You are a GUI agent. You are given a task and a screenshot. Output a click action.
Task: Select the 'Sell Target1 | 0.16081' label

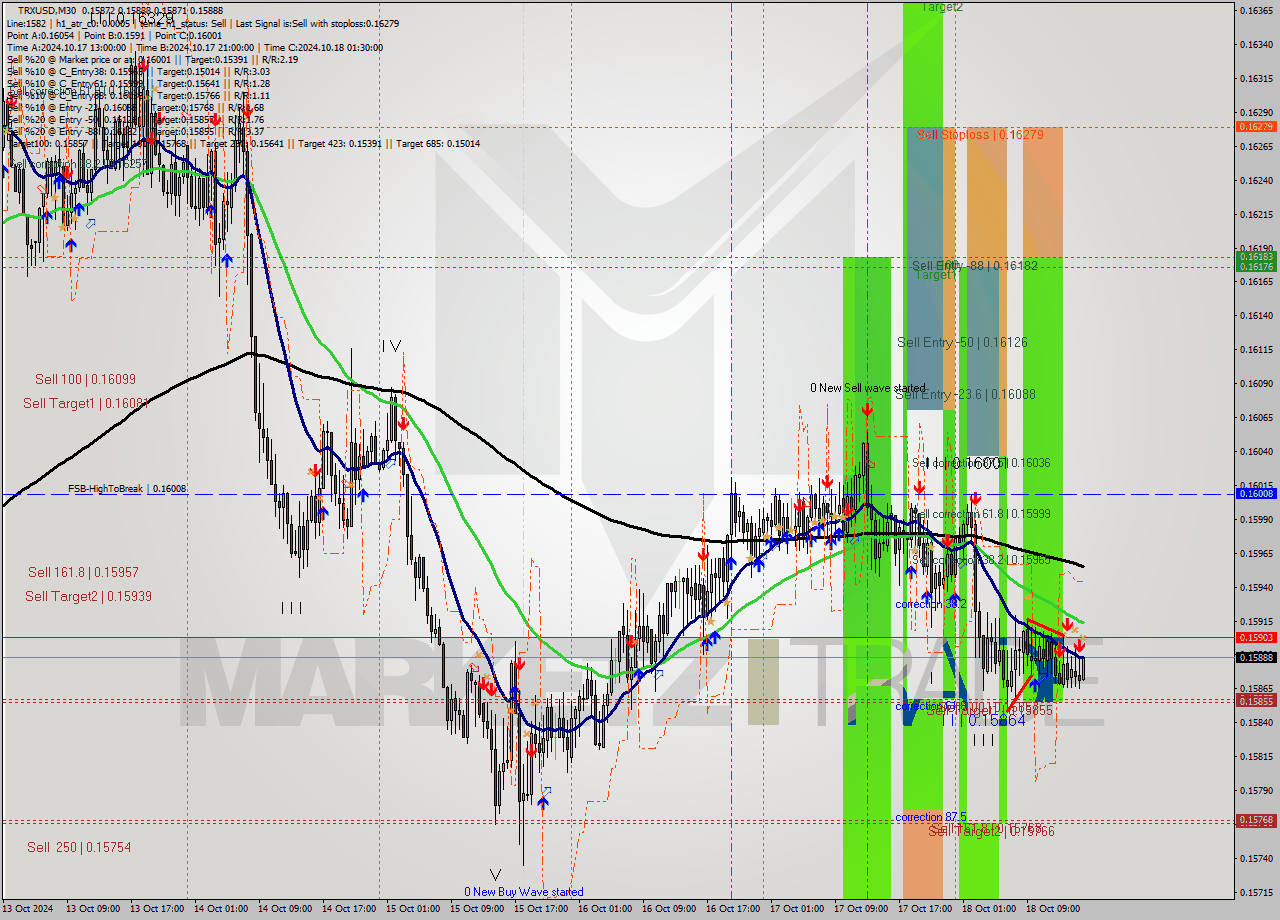click(x=87, y=403)
